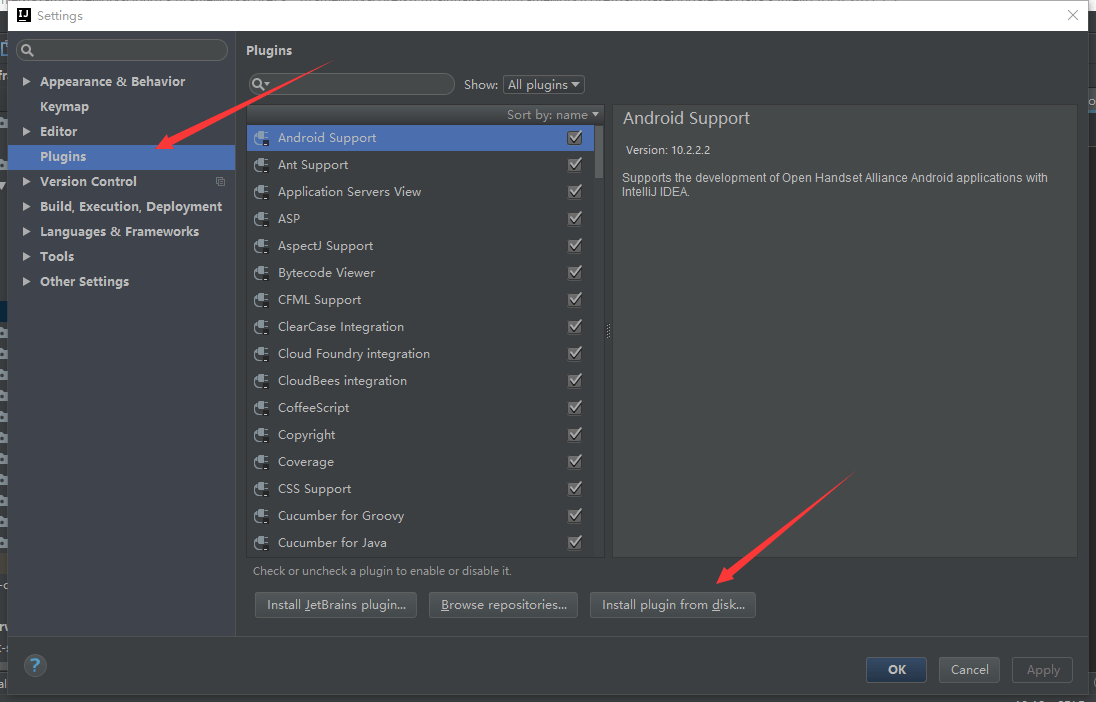The width and height of the screenshot is (1096, 702).
Task: Click the Version Control project-level copy icon
Action: coord(220,182)
